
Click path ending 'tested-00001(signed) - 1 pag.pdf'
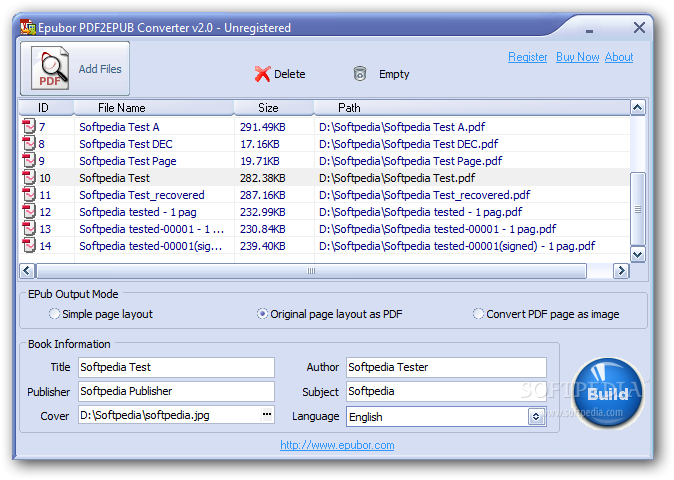(x=457, y=246)
